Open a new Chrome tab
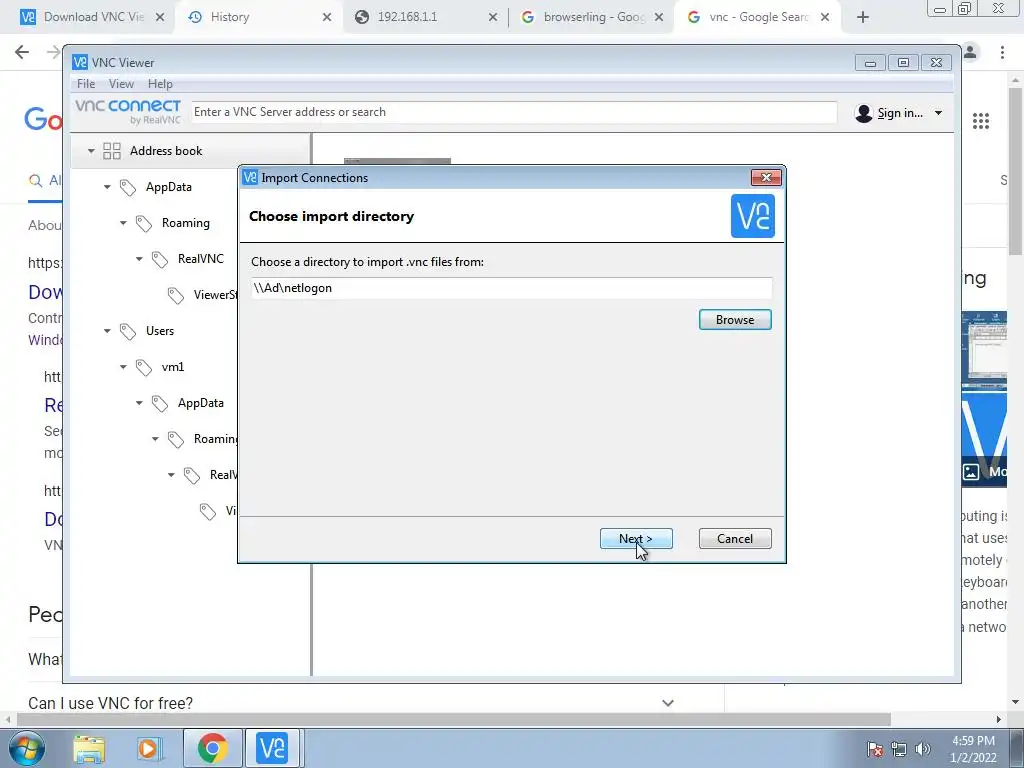Viewport: 1024px width, 768px height. point(863,17)
